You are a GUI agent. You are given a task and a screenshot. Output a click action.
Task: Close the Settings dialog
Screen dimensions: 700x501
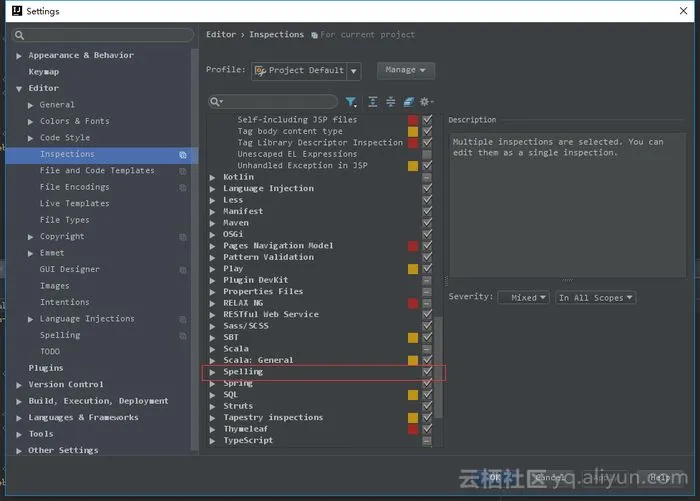pyautogui.click(x=683, y=11)
